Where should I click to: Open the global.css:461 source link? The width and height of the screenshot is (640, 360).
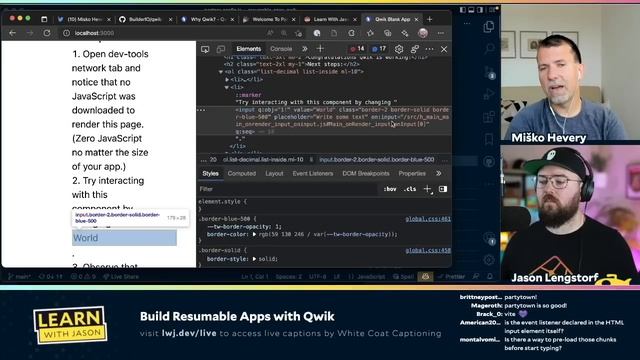point(428,219)
